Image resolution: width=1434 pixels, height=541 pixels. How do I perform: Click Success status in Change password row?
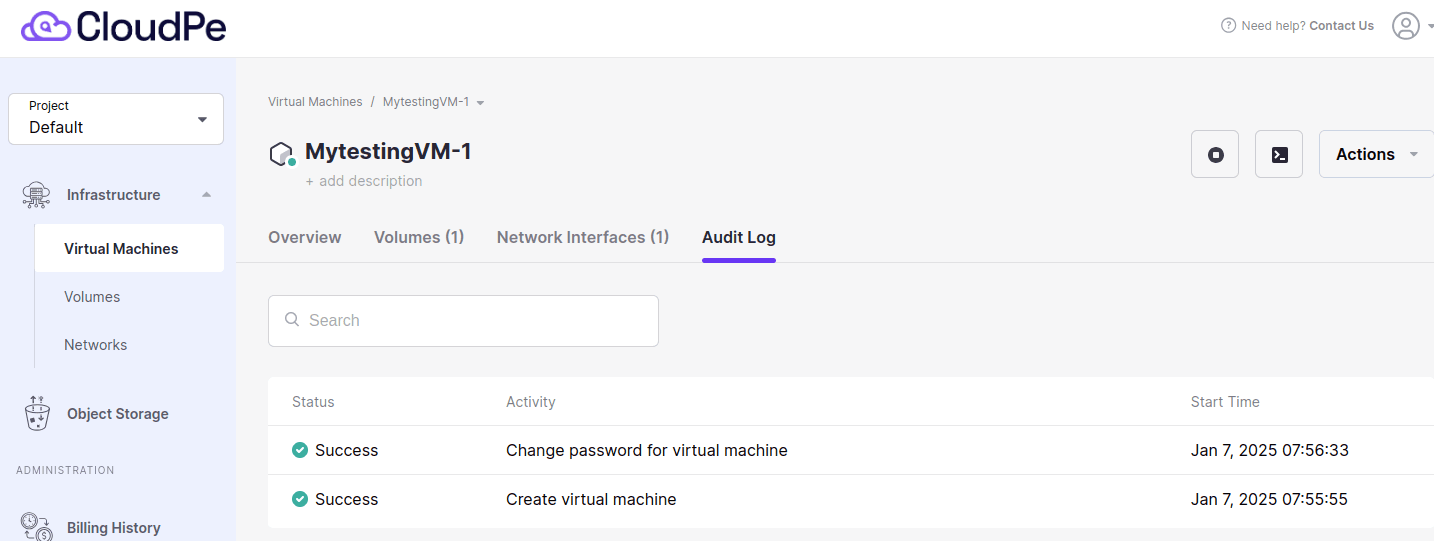tap(346, 450)
